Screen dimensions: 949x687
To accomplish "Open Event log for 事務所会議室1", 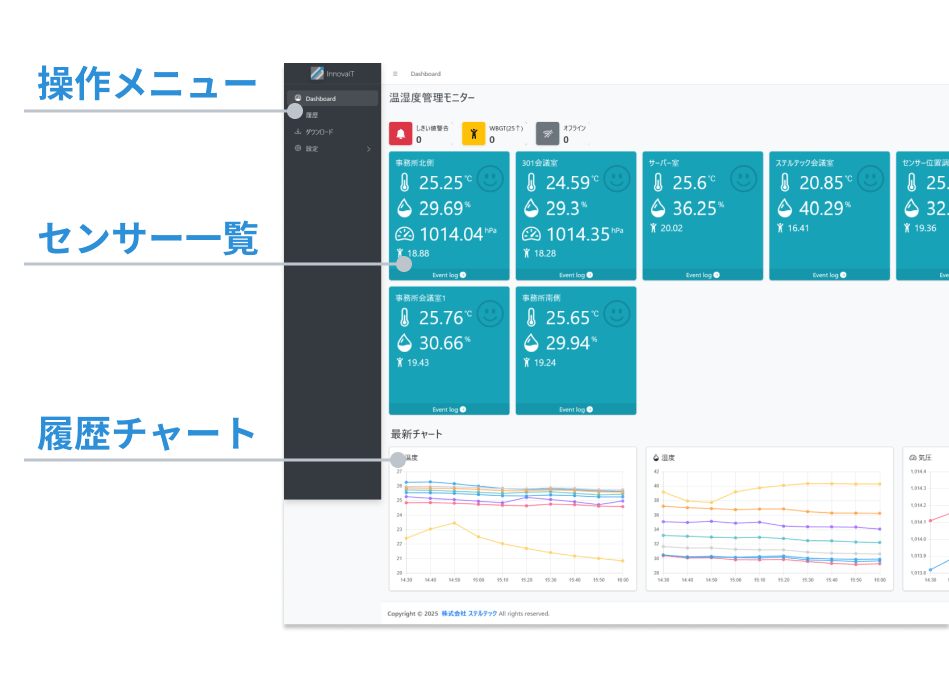I will 449,410.
